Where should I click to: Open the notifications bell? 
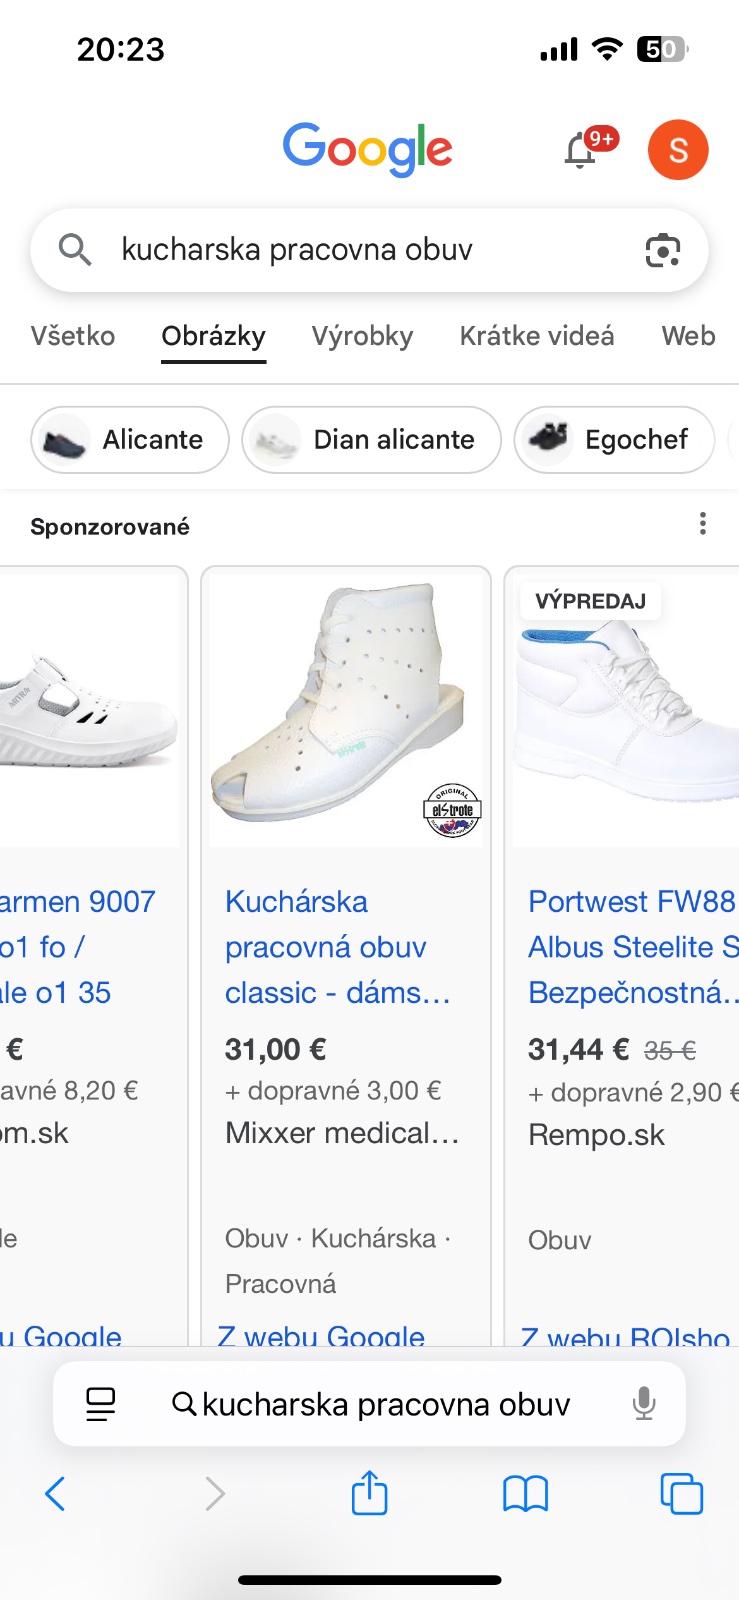click(581, 151)
